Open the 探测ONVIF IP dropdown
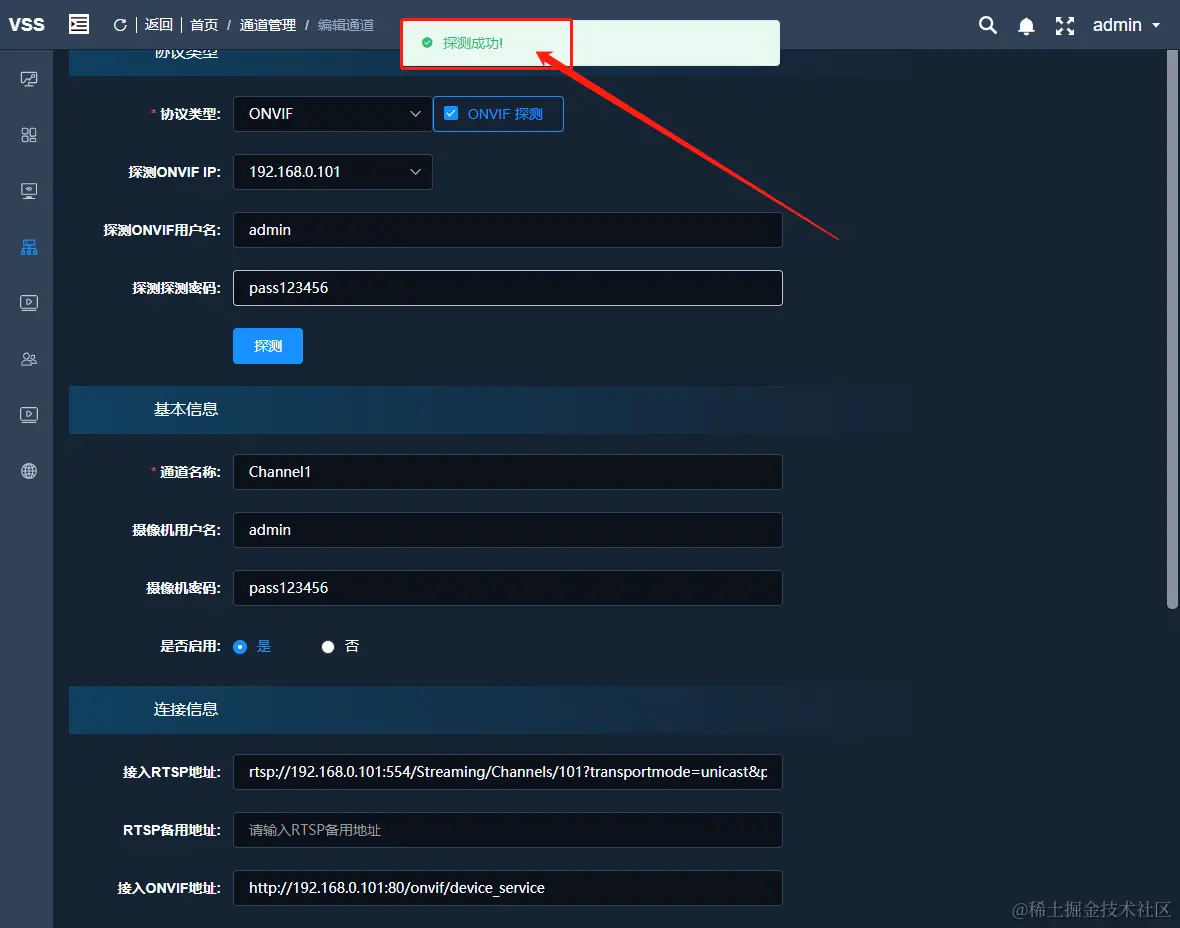1180x928 pixels. pos(332,171)
